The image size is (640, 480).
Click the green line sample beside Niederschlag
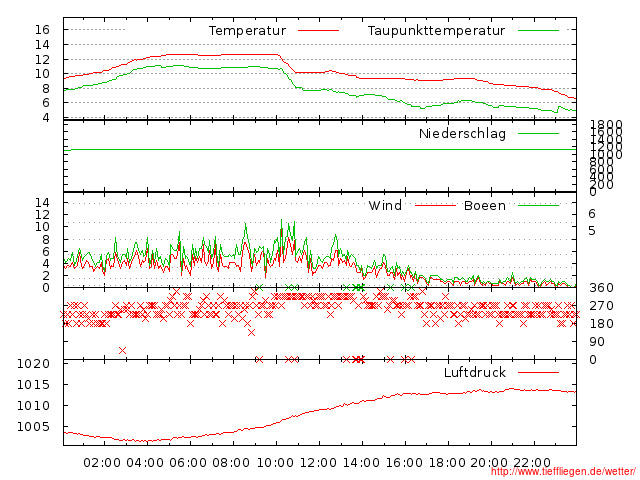(x=538, y=133)
